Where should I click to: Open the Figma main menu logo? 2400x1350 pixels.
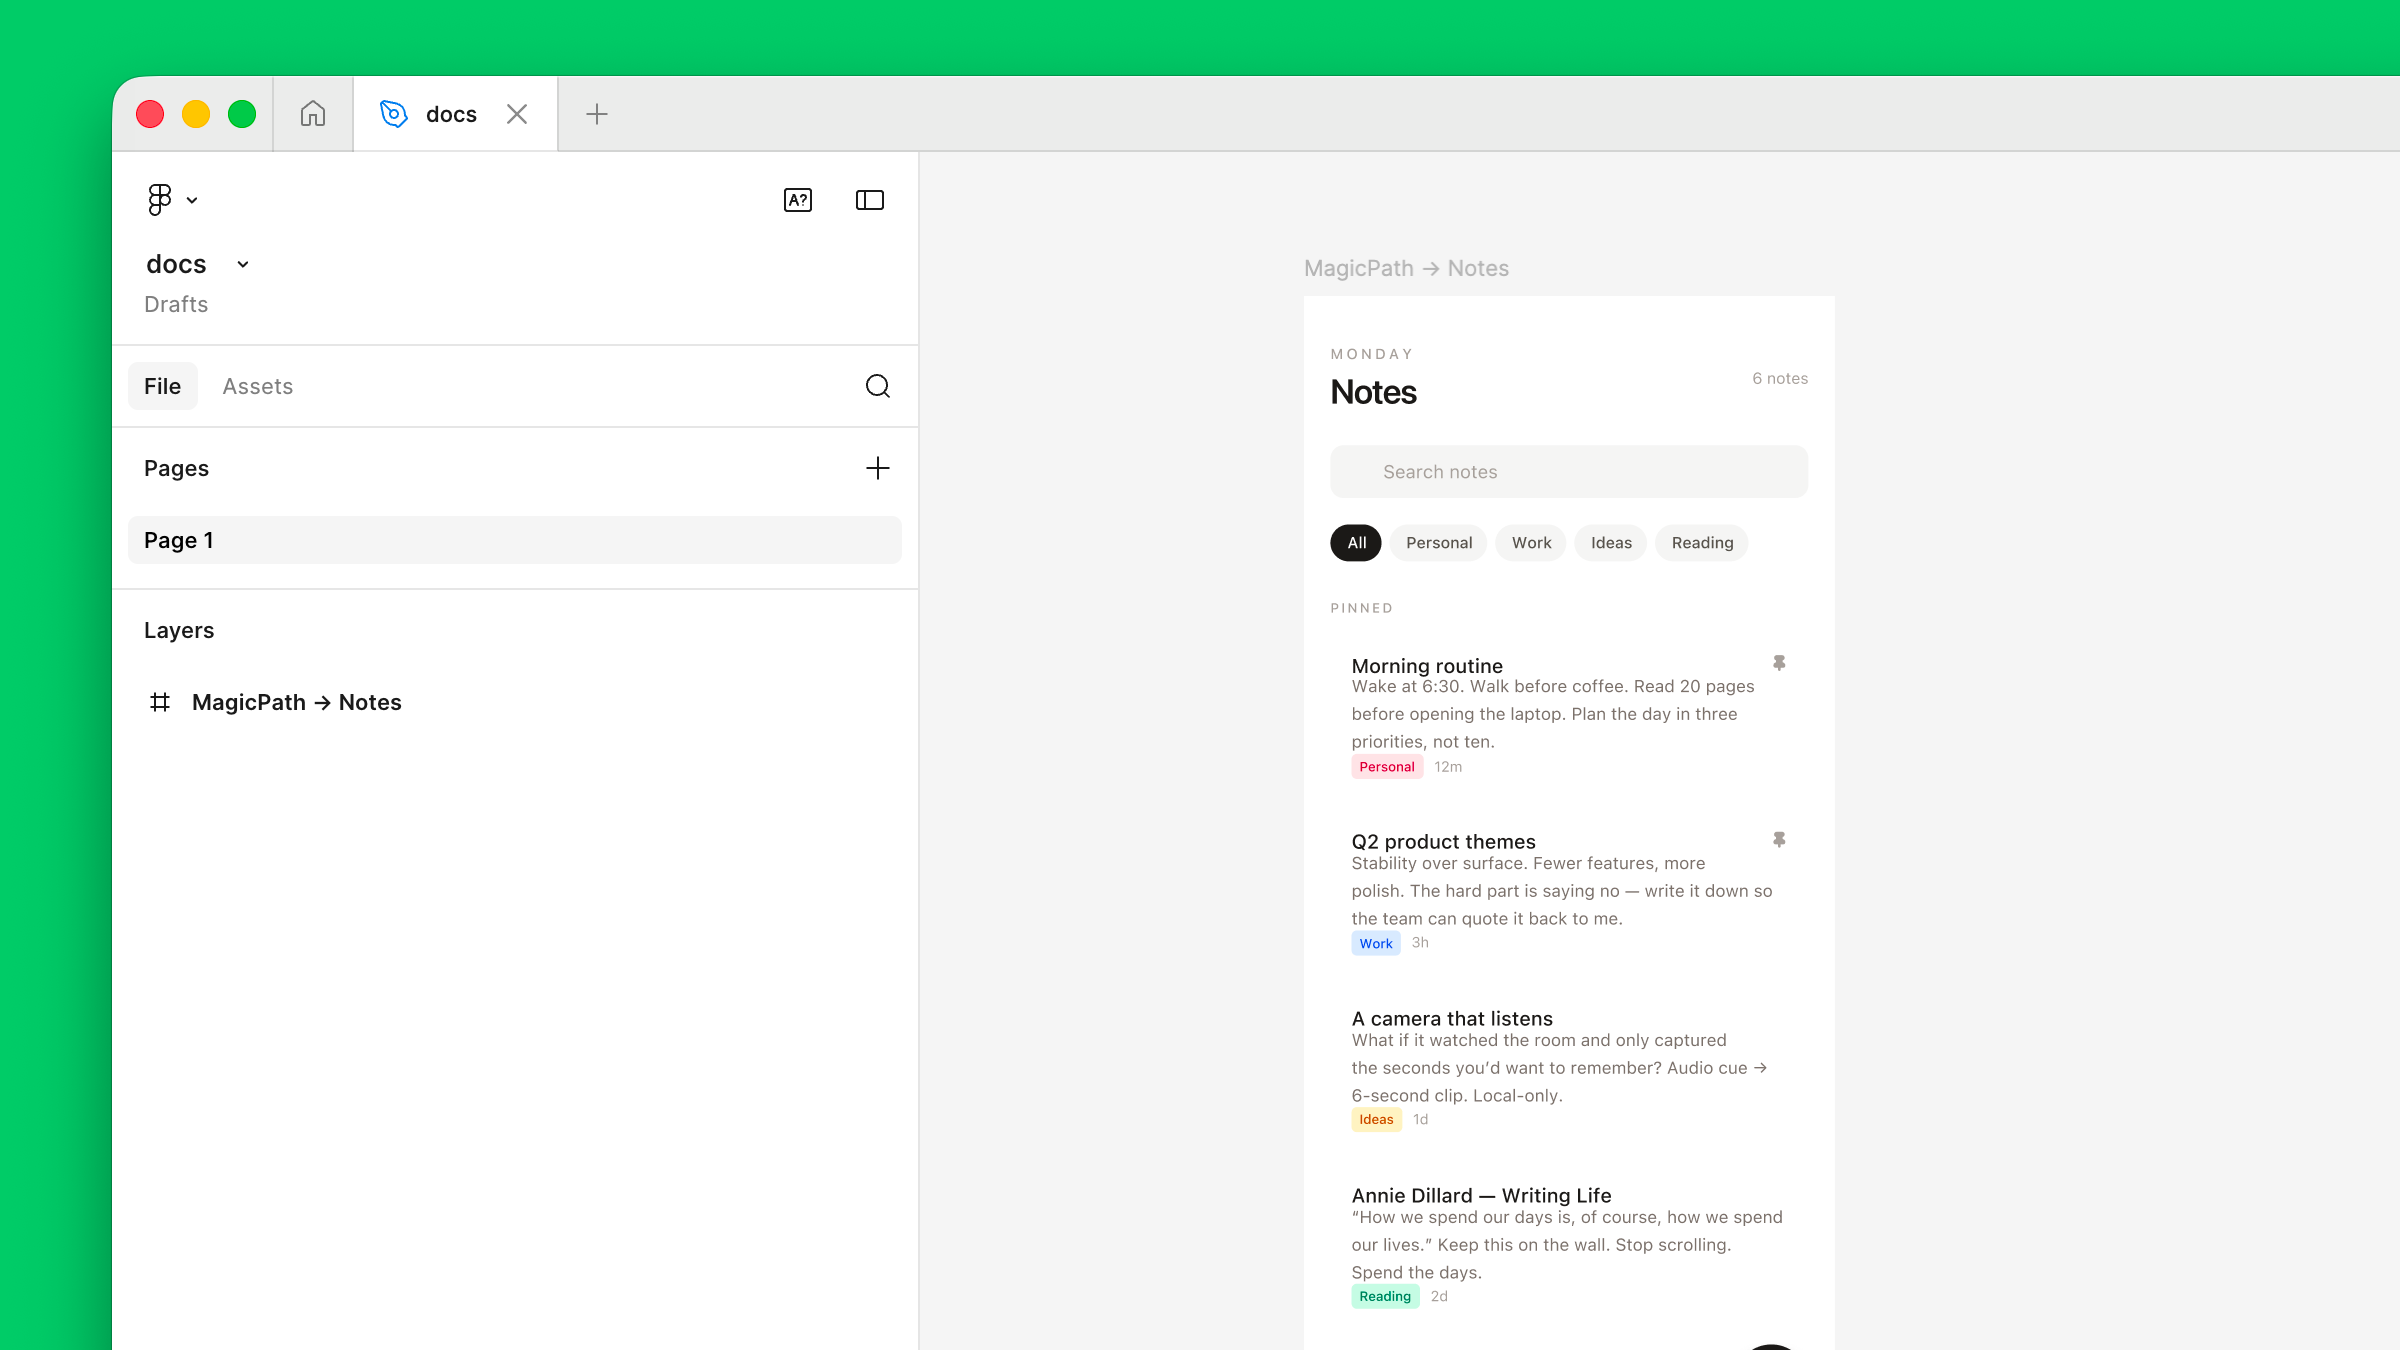click(x=159, y=200)
